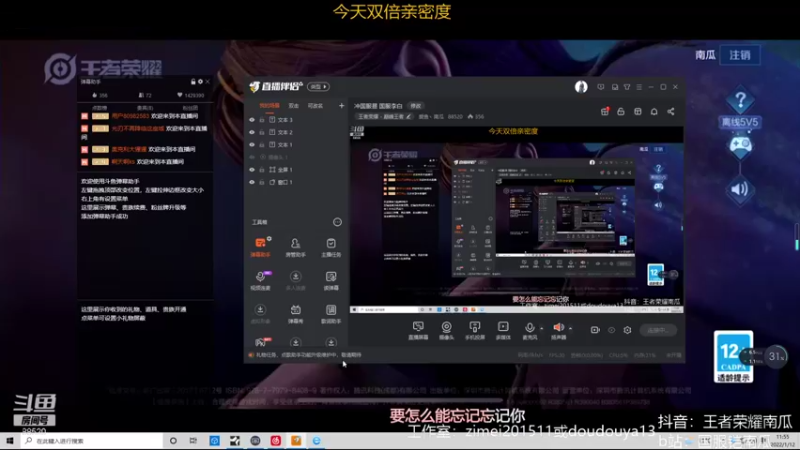The width and height of the screenshot is (800, 450).
Task: Click the 麦克风 microphone icon
Action: point(530,328)
